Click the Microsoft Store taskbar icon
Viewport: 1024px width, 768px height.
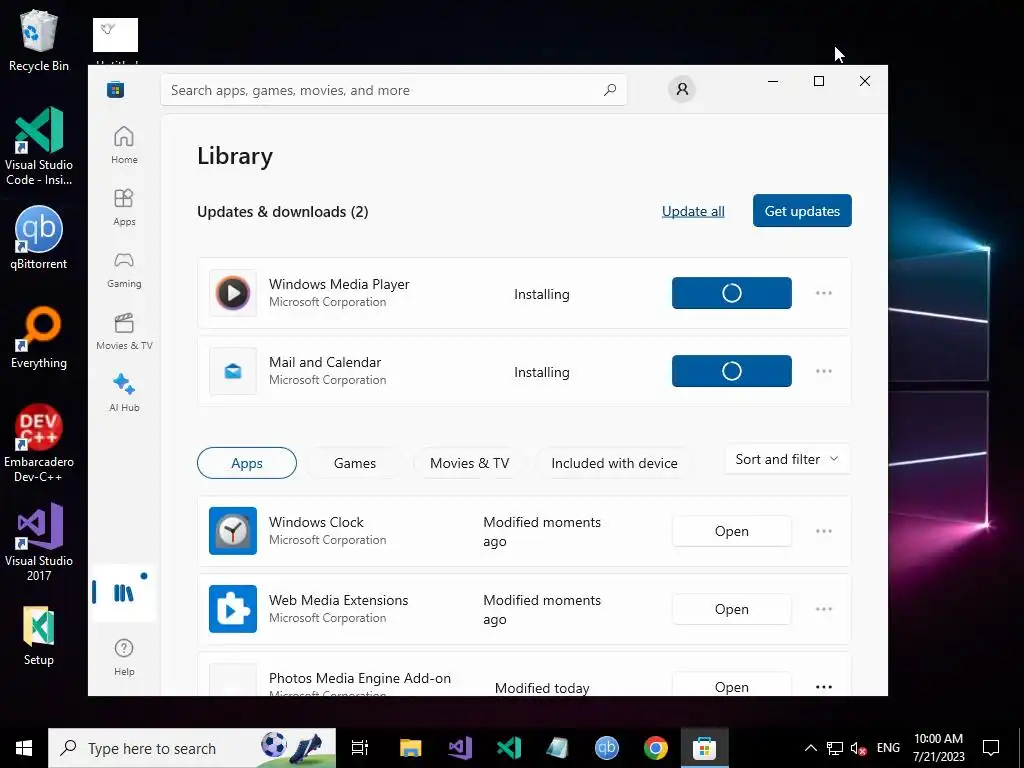click(705, 748)
